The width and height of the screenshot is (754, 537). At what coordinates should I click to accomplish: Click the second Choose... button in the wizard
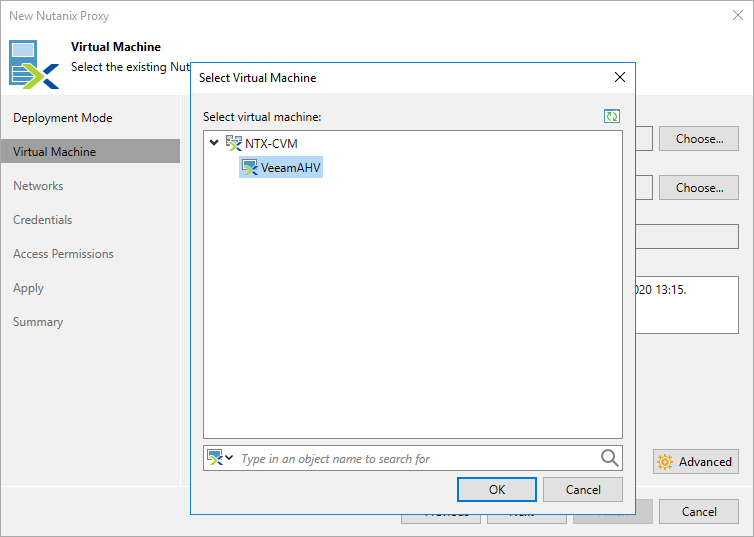pyautogui.click(x=699, y=187)
